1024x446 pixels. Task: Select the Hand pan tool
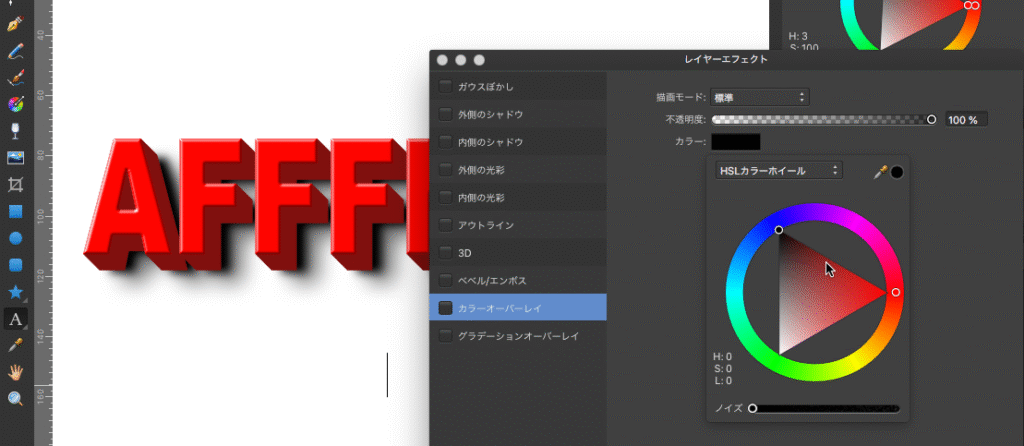[x=16, y=373]
